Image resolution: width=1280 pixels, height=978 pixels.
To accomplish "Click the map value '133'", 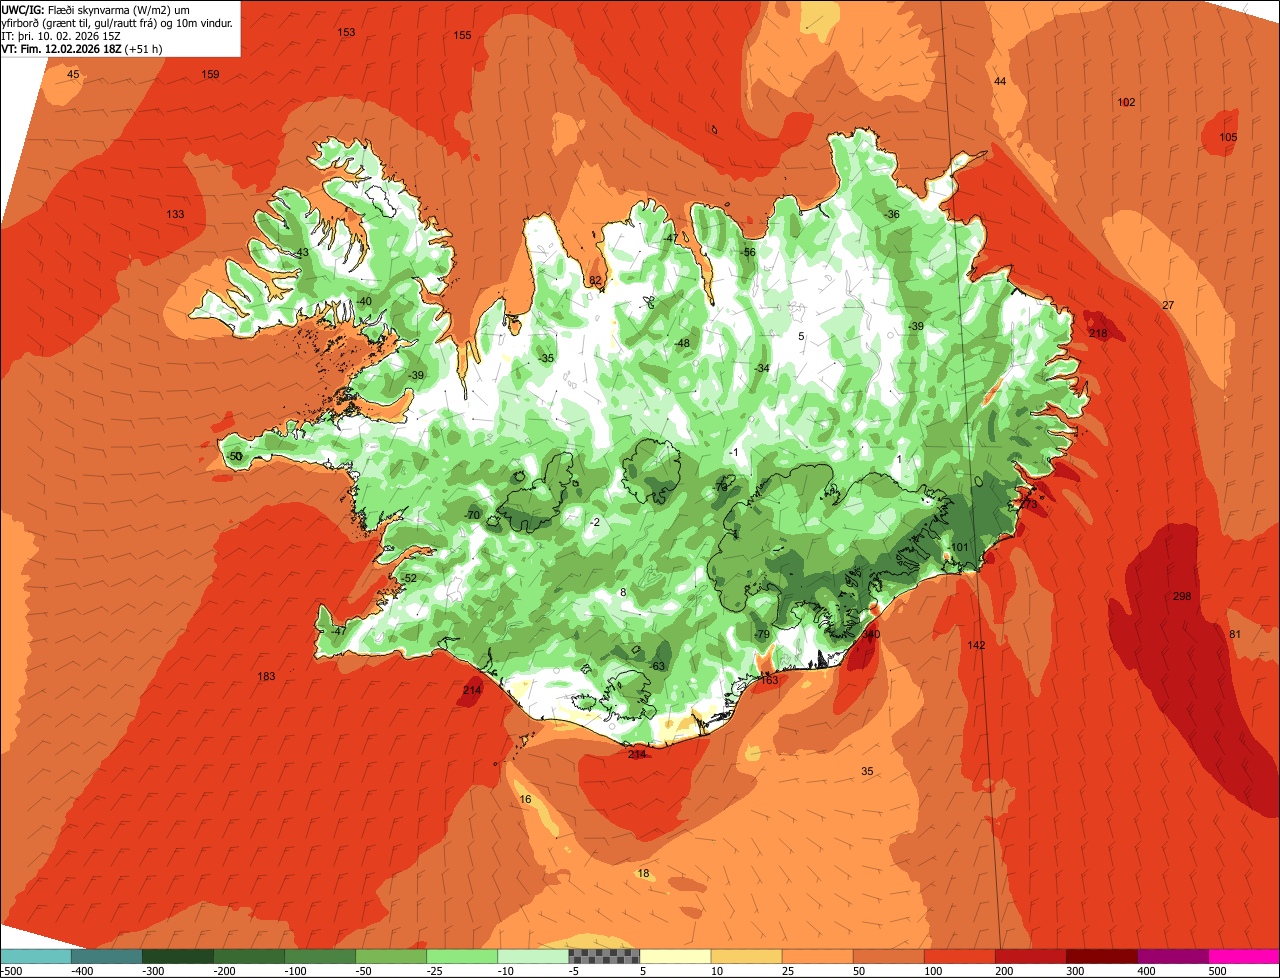I will coord(175,215).
